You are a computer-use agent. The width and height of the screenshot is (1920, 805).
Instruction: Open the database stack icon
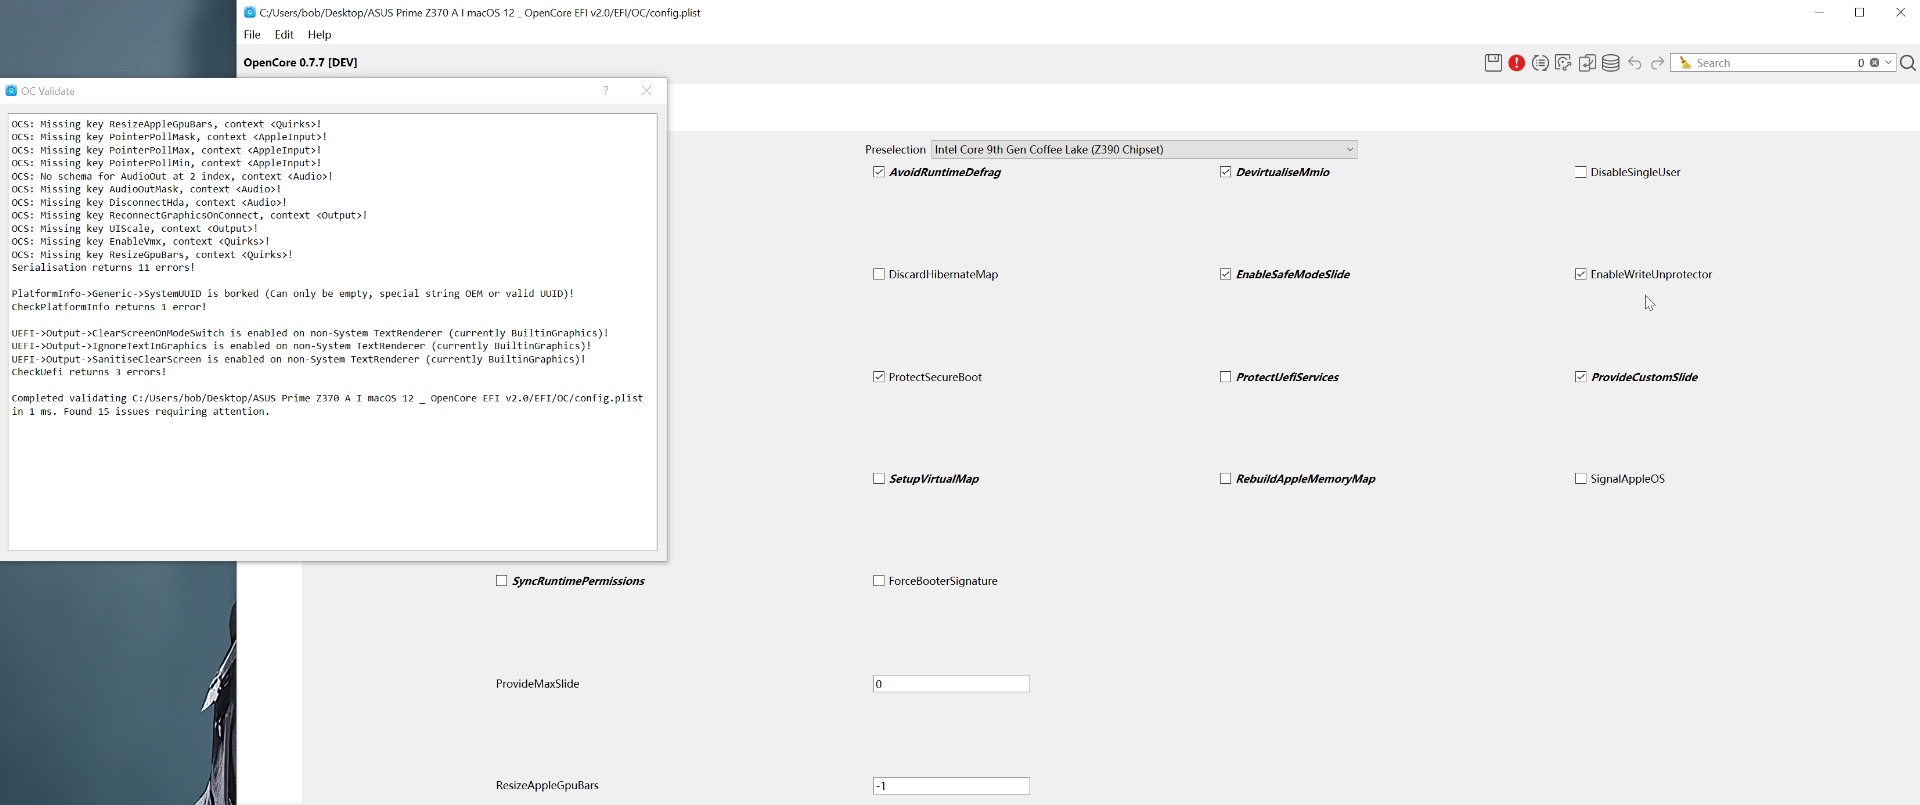pos(1610,63)
